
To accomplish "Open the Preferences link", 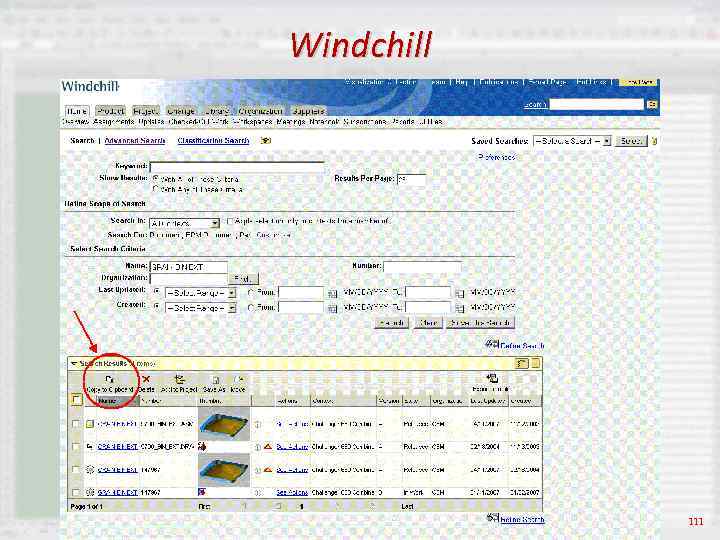I will pyautogui.click(x=496, y=157).
